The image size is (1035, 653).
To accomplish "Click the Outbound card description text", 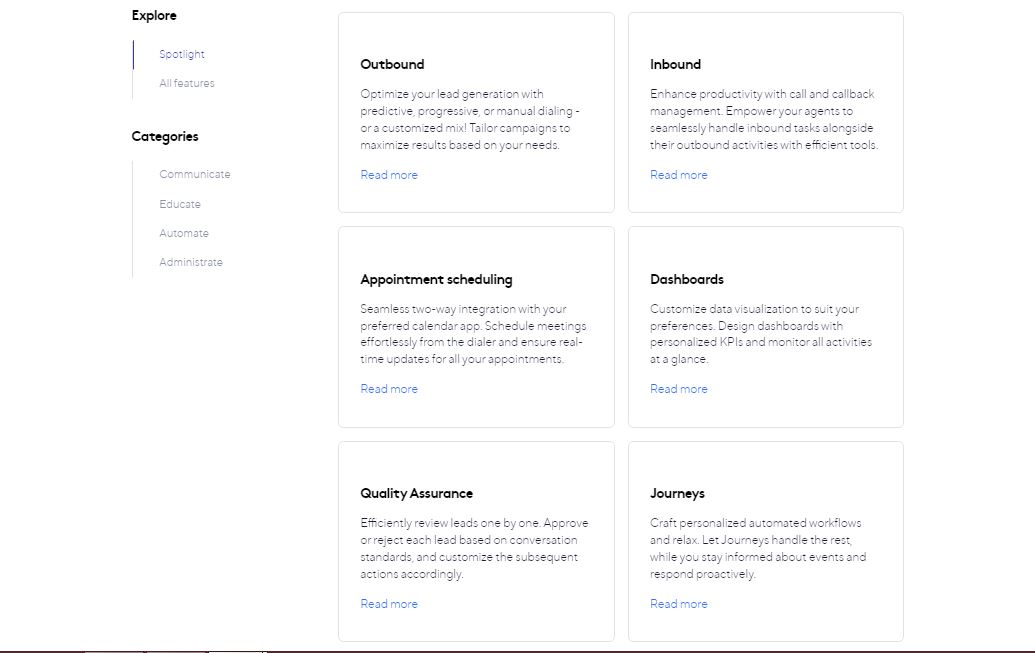I will click(469, 119).
